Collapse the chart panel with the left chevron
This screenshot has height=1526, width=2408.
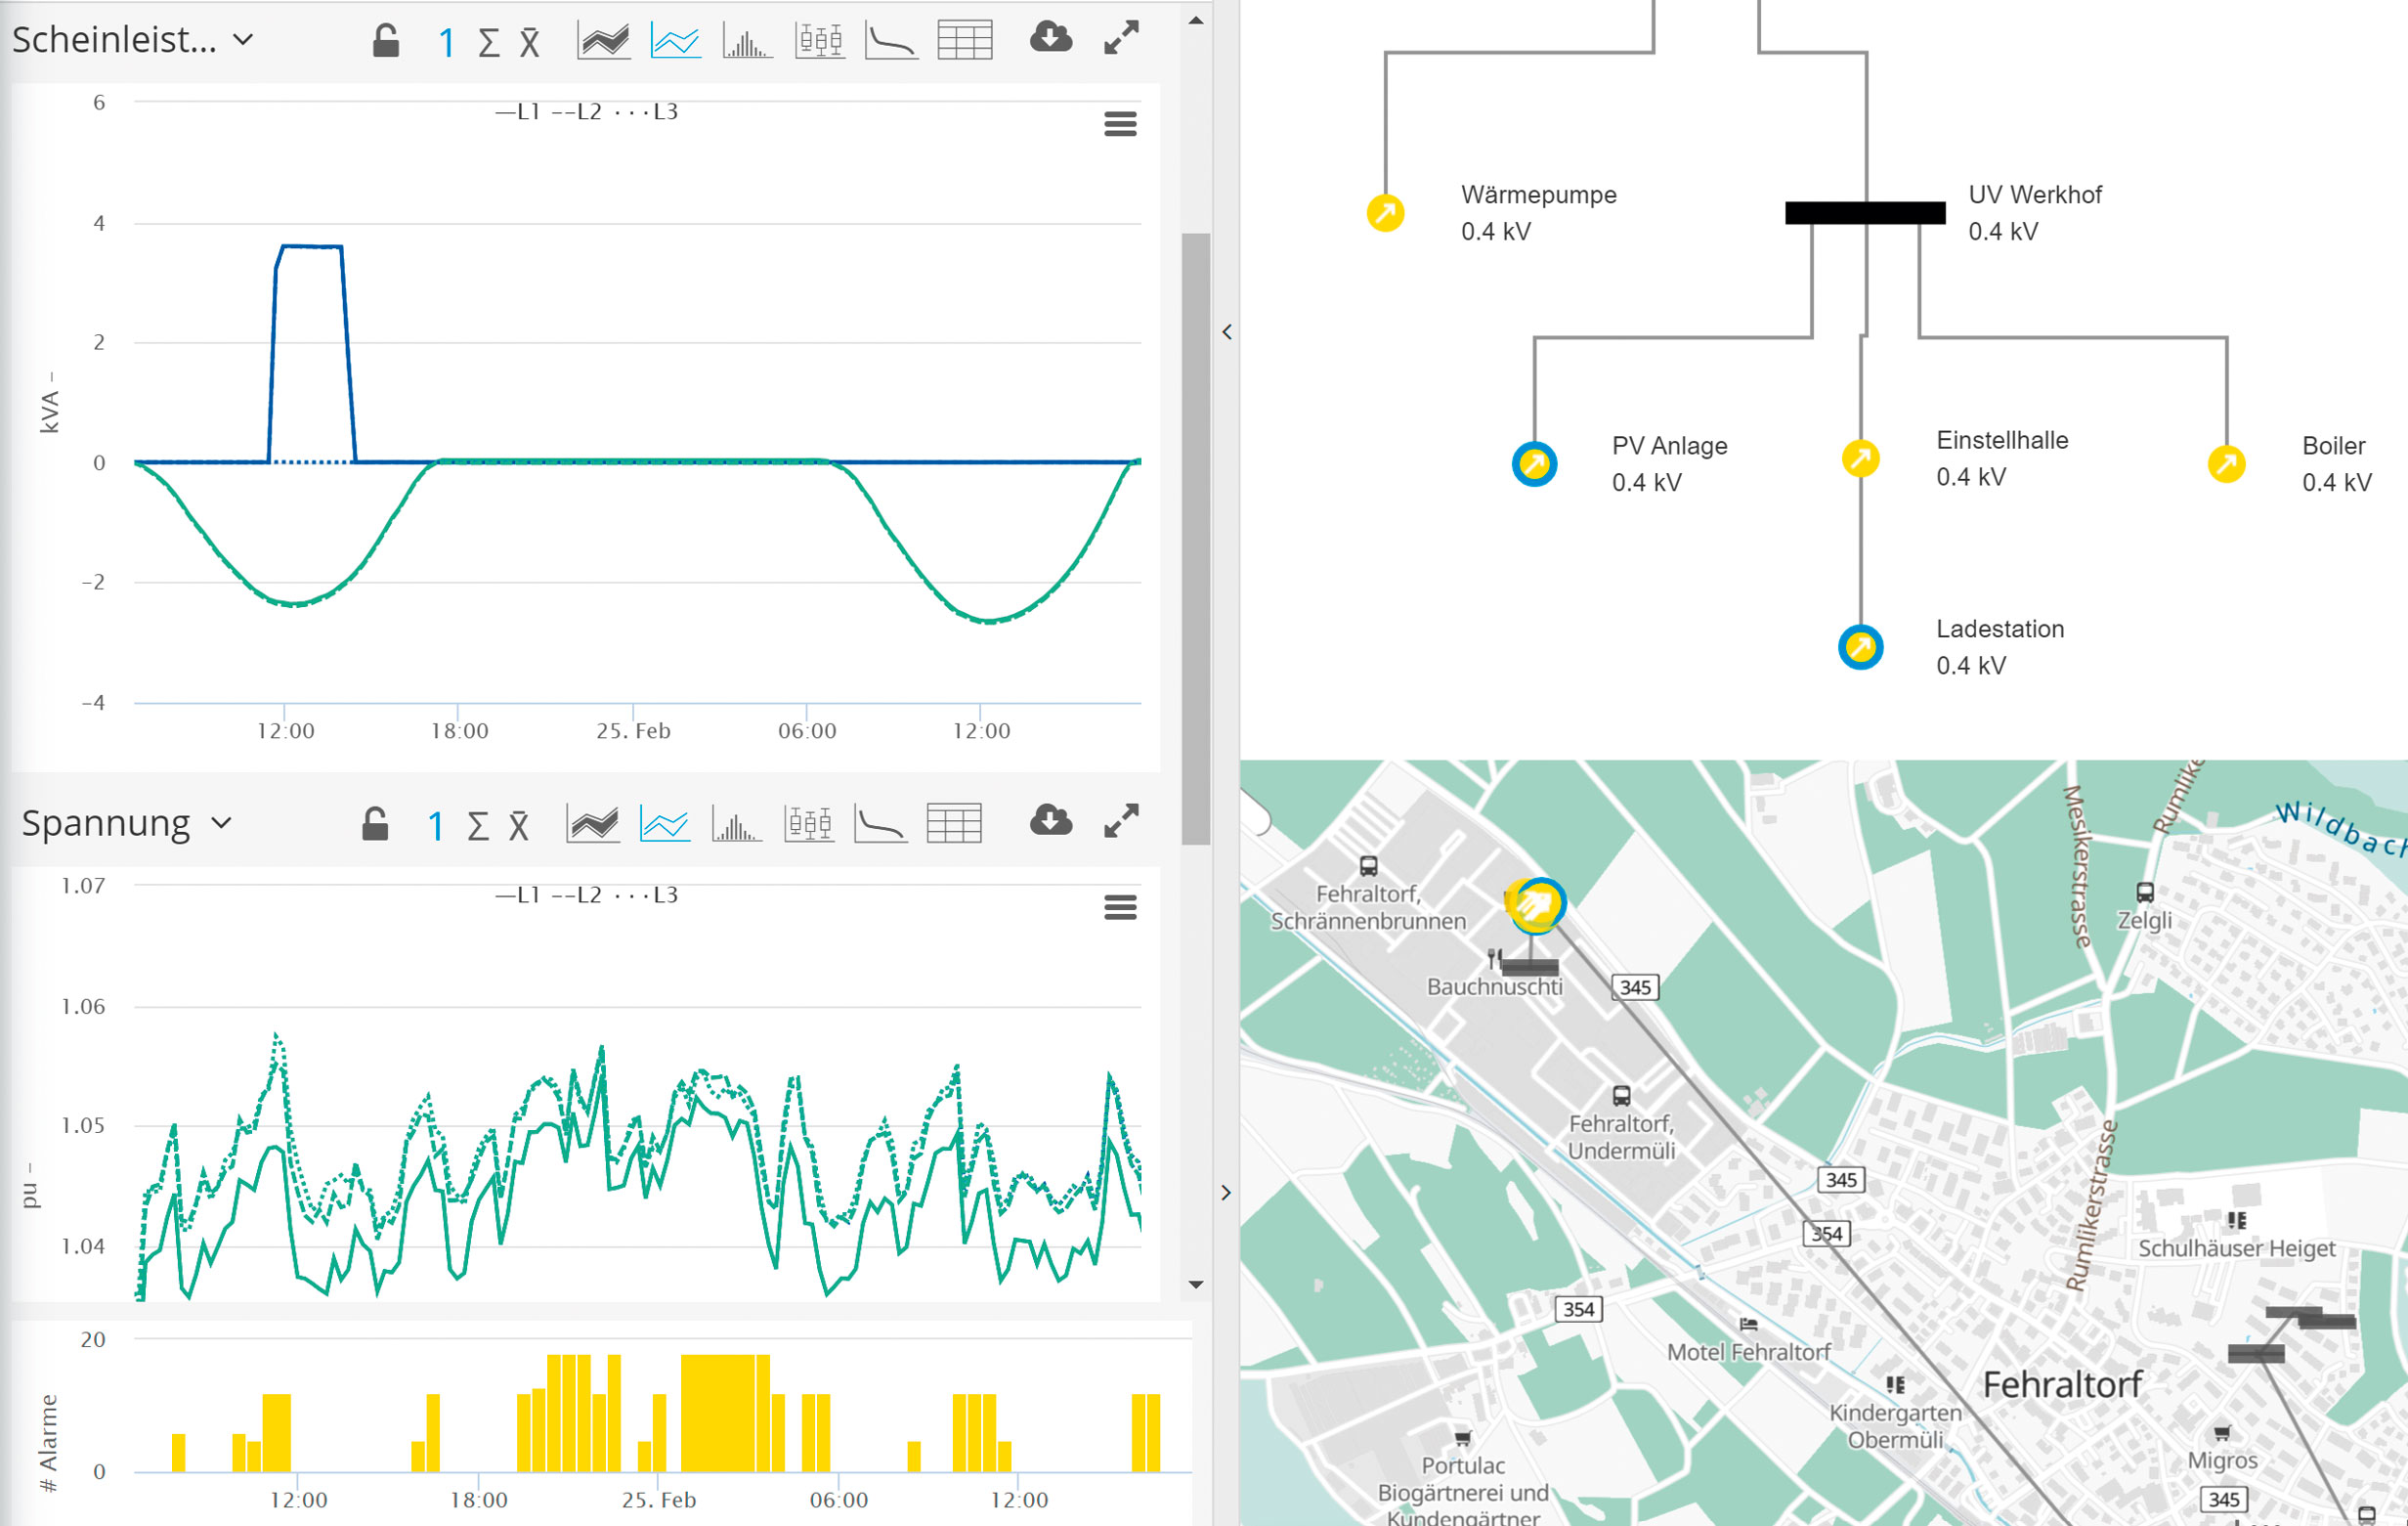pyautogui.click(x=1227, y=332)
